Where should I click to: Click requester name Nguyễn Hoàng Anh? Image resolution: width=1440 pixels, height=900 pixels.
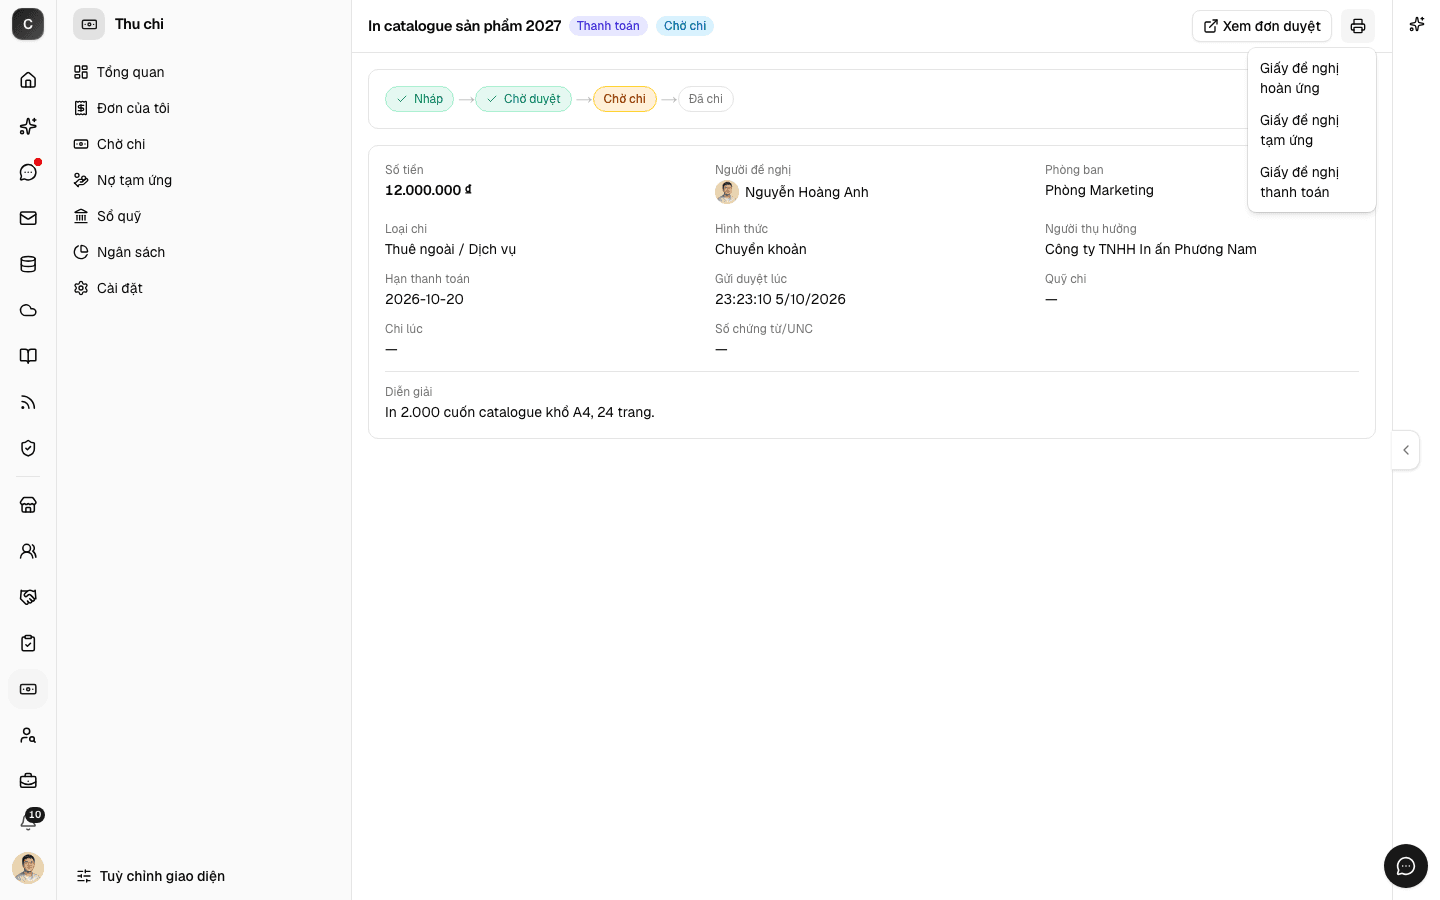tap(806, 192)
